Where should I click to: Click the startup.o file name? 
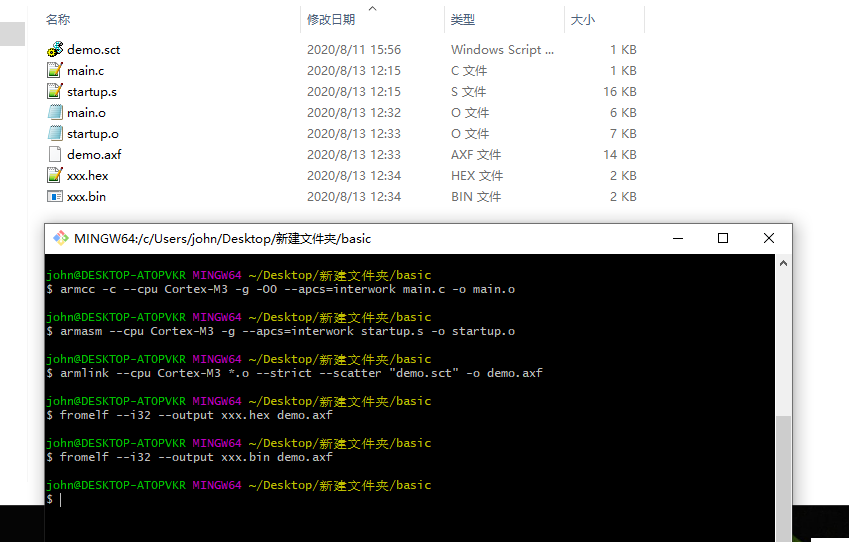tap(93, 133)
